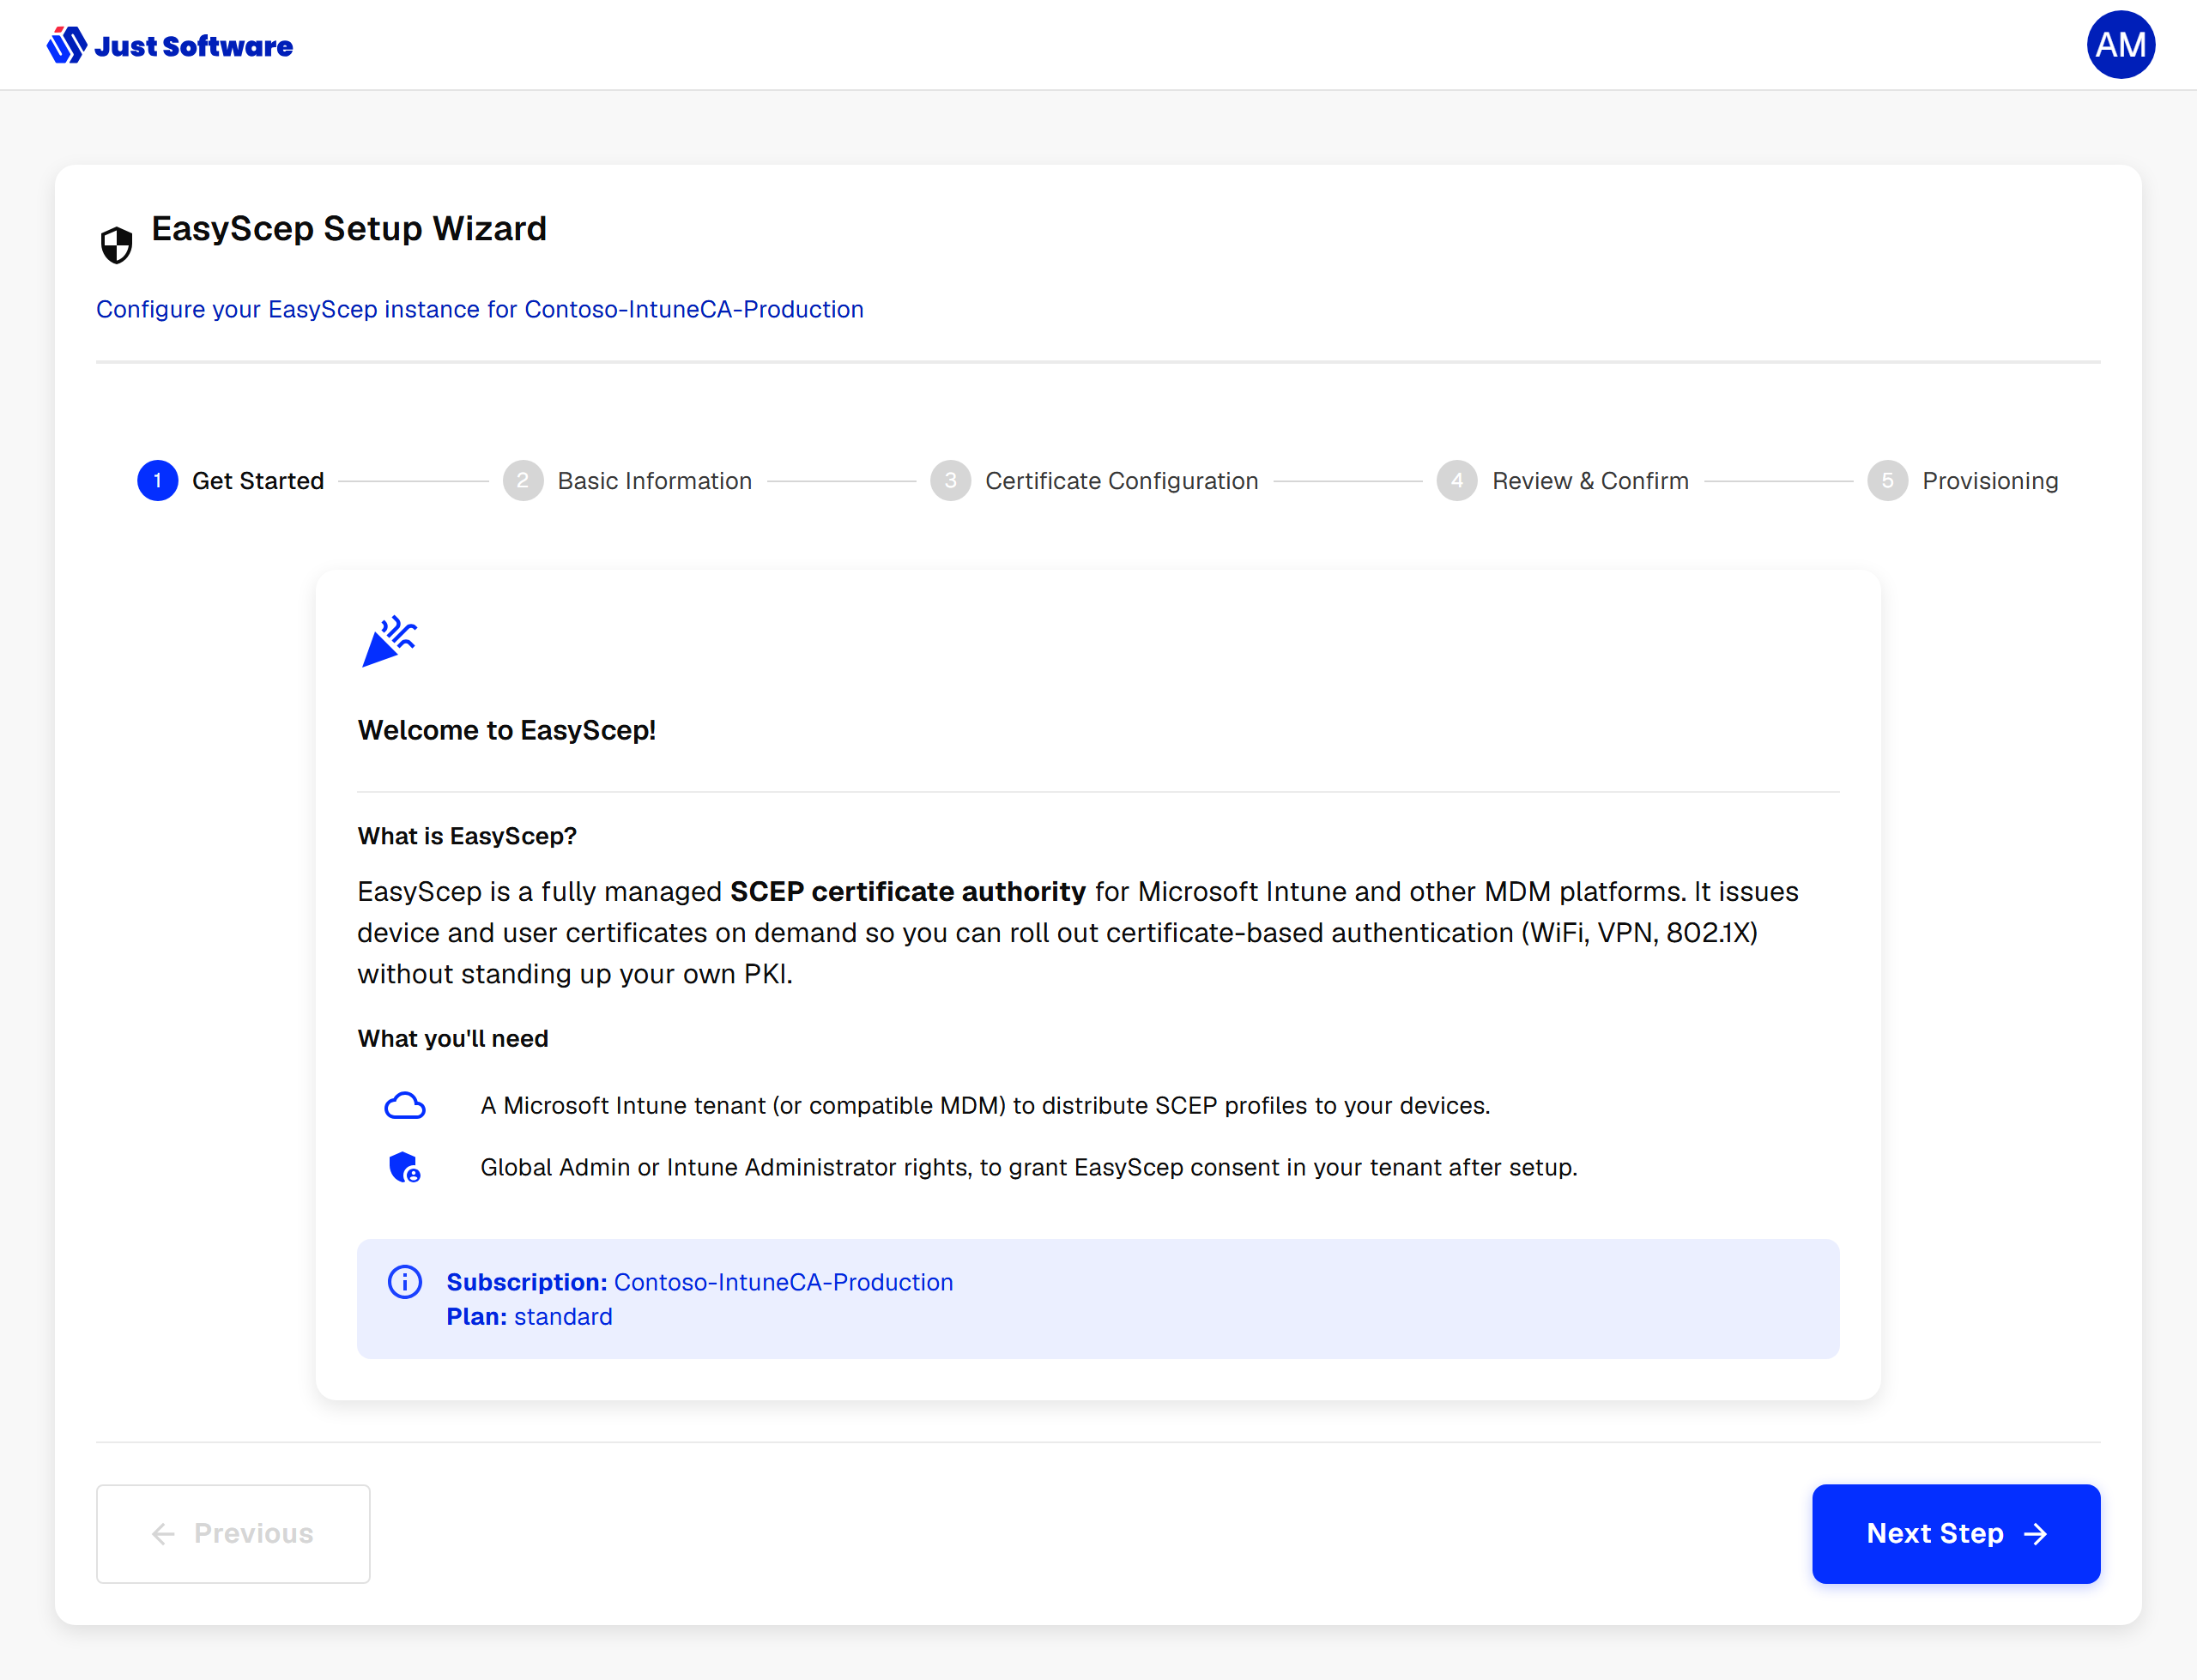Select step 4 circle for Review & Confirm

pos(1457,481)
